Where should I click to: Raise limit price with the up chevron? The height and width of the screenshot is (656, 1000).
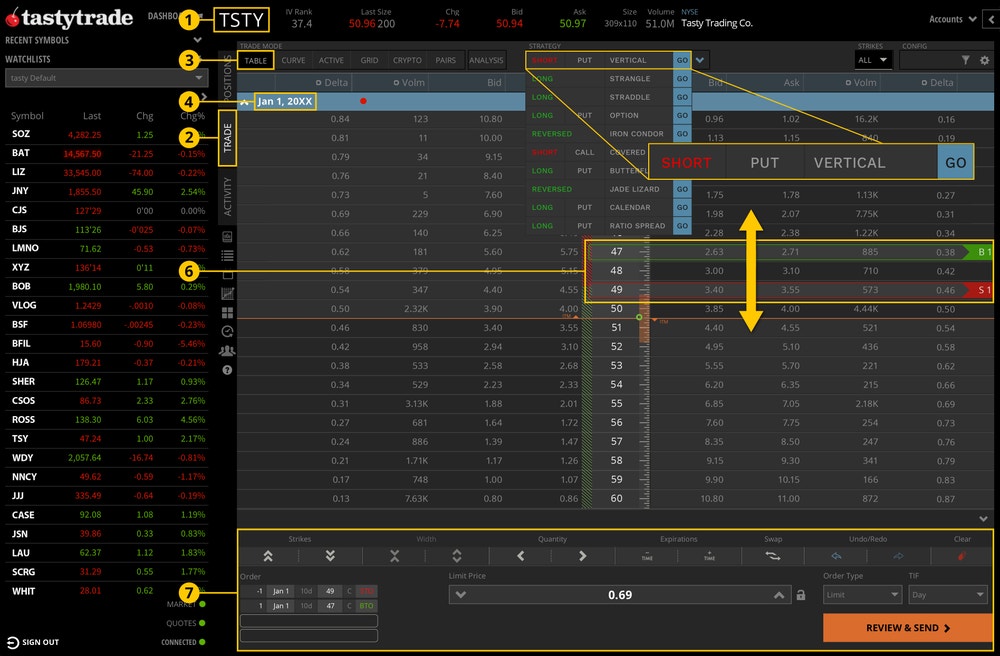pyautogui.click(x=779, y=595)
